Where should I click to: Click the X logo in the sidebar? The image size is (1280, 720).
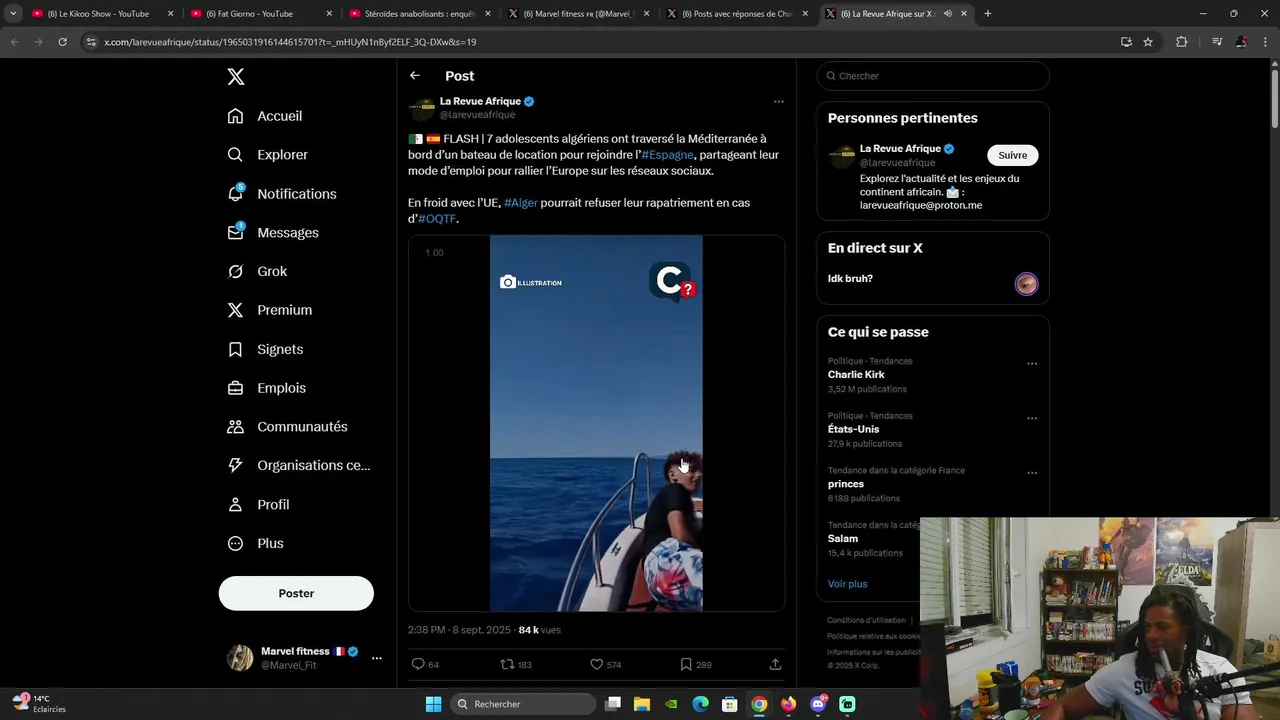coord(235,77)
